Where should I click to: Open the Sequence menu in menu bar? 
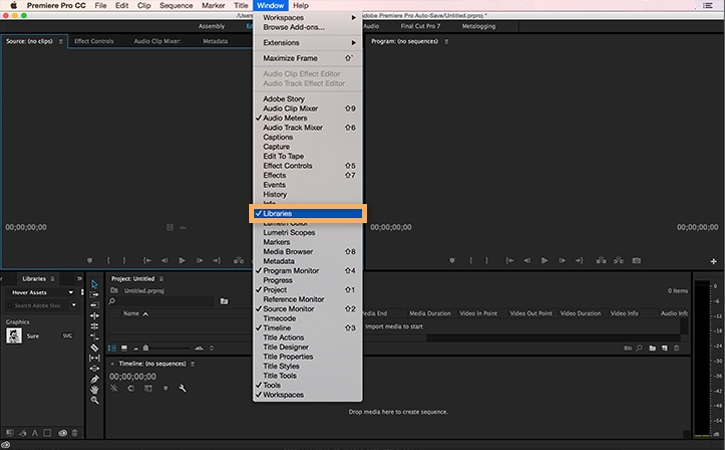point(176,6)
